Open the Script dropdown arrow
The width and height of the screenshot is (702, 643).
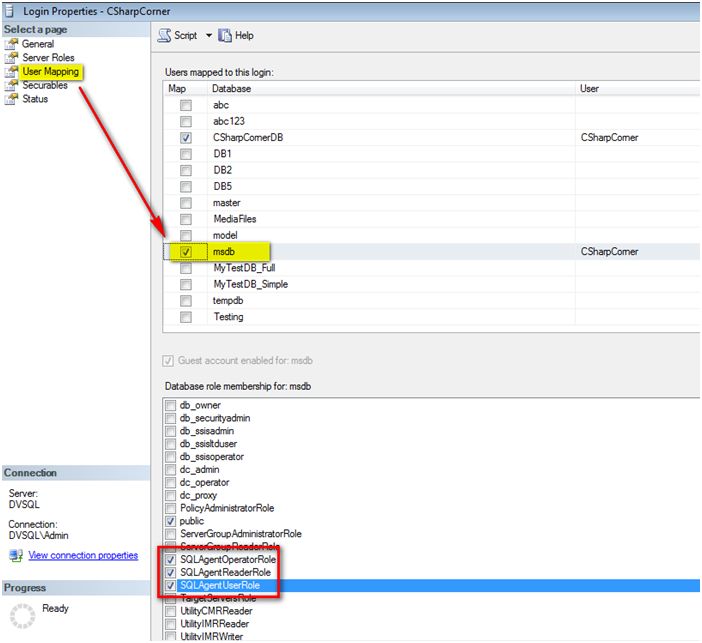209,35
